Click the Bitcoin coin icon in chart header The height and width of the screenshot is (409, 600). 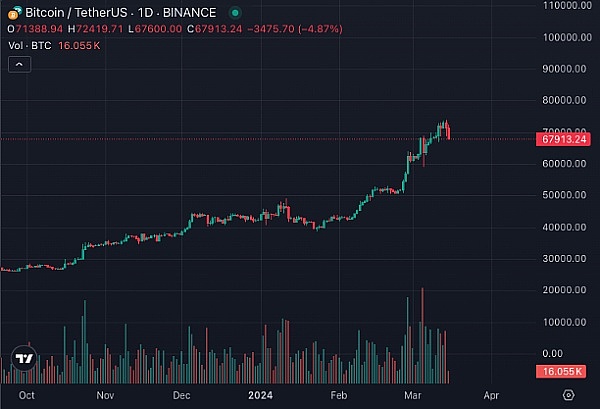12,12
